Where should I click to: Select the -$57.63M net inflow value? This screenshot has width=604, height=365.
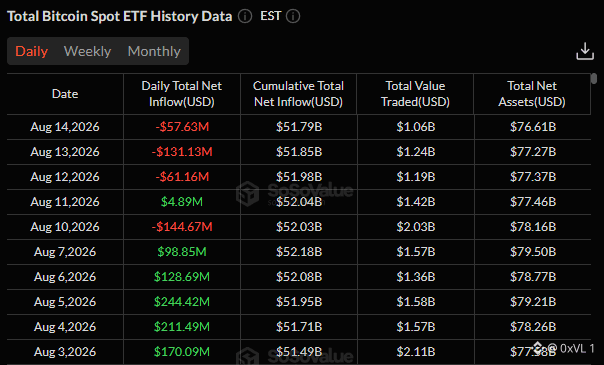[x=182, y=127]
